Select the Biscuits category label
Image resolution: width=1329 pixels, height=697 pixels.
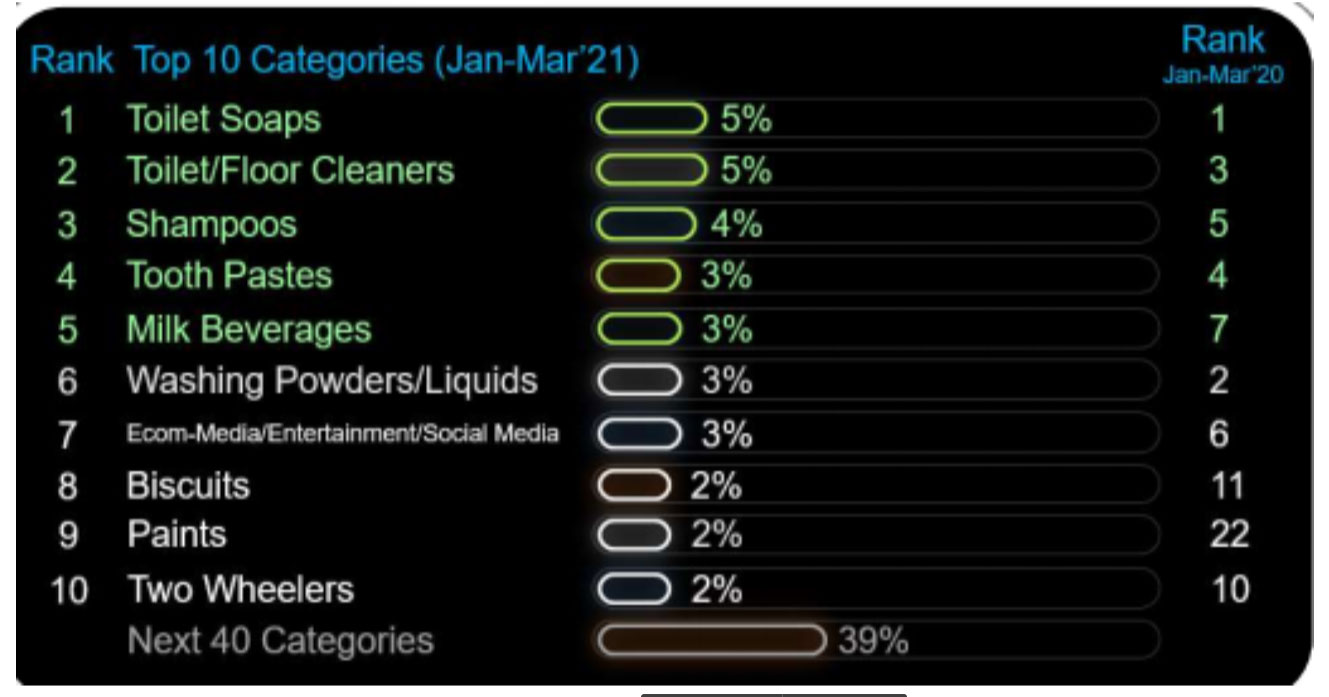(188, 486)
